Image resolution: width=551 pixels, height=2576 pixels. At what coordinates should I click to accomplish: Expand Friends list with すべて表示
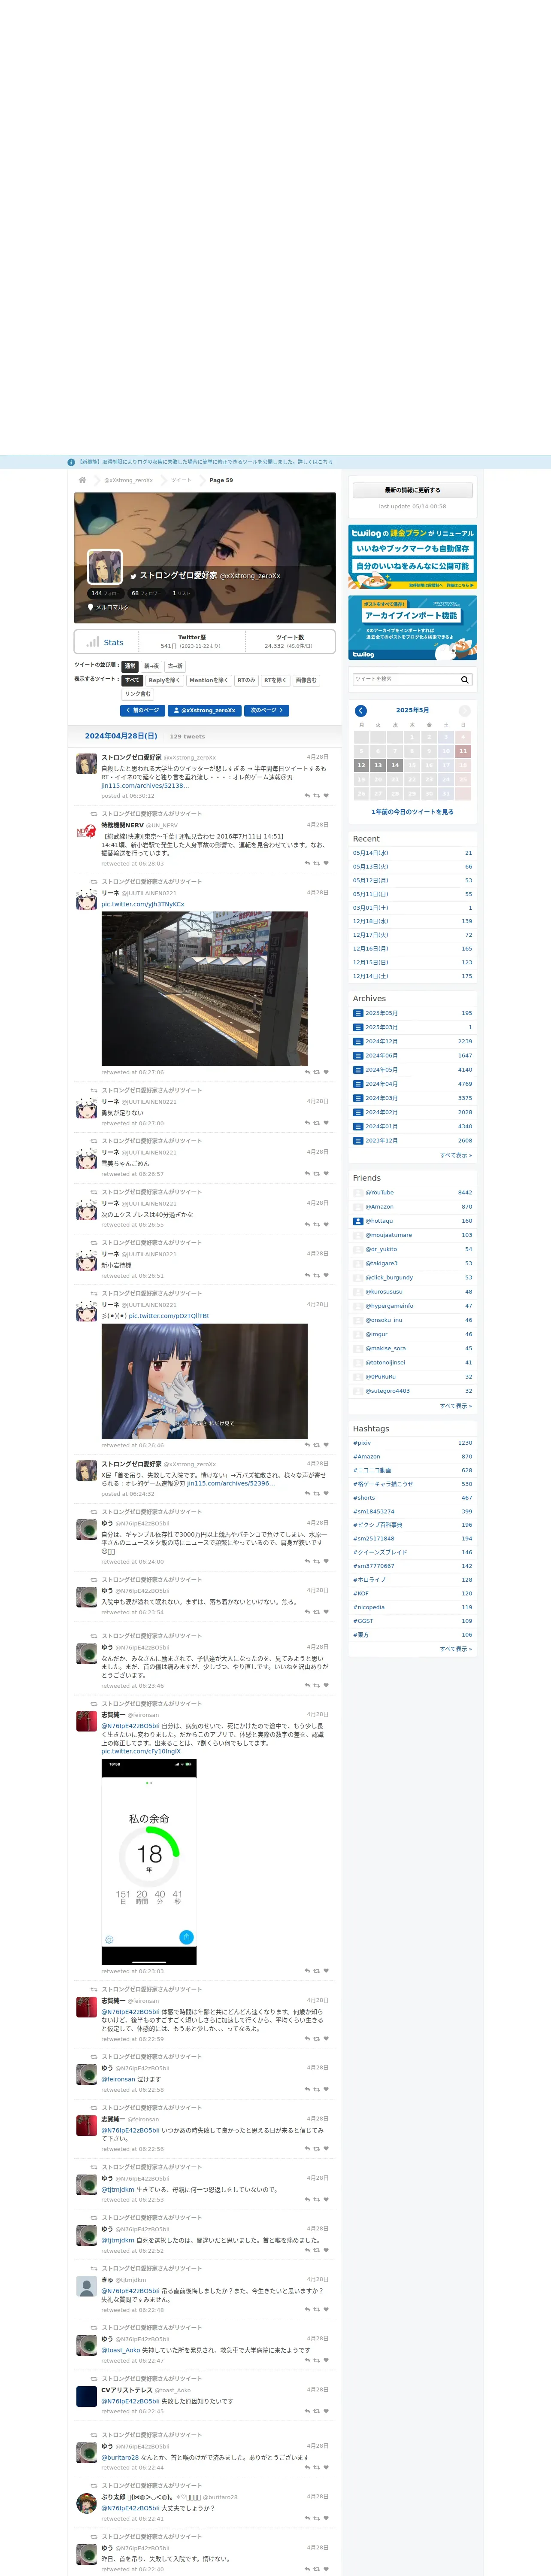click(x=456, y=1406)
